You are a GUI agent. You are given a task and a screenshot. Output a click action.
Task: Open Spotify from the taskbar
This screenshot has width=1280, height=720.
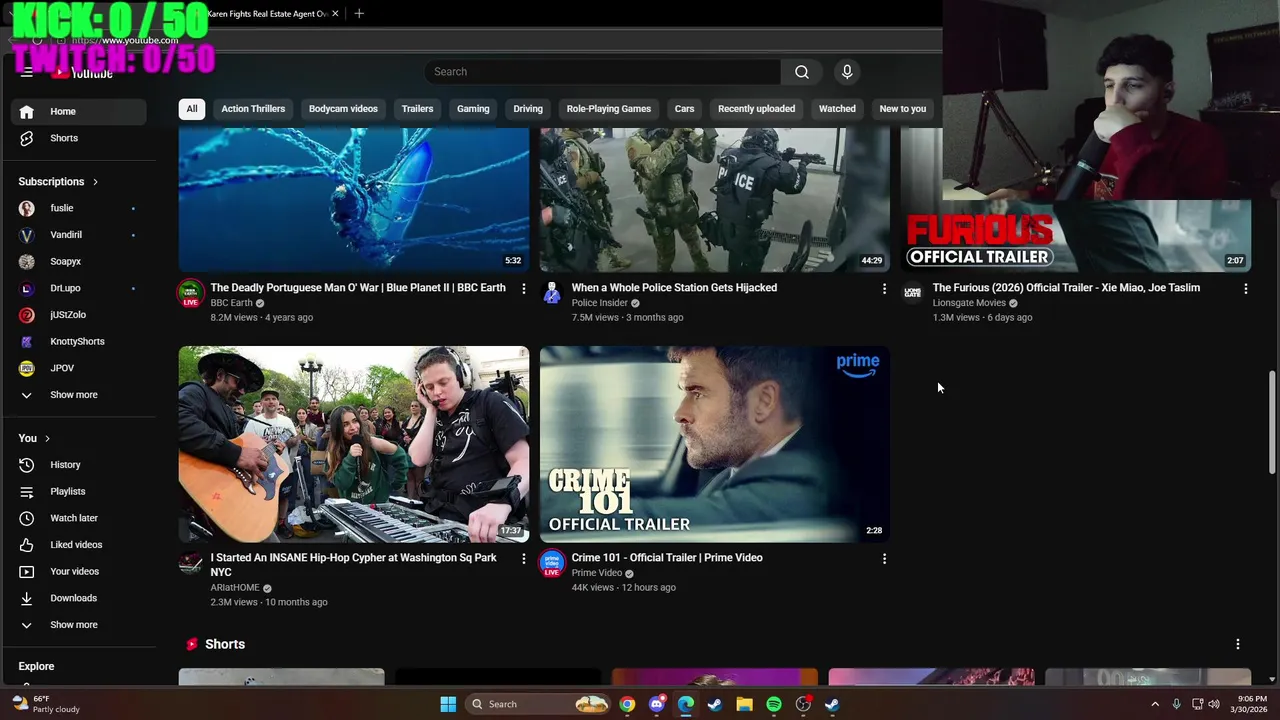click(774, 704)
